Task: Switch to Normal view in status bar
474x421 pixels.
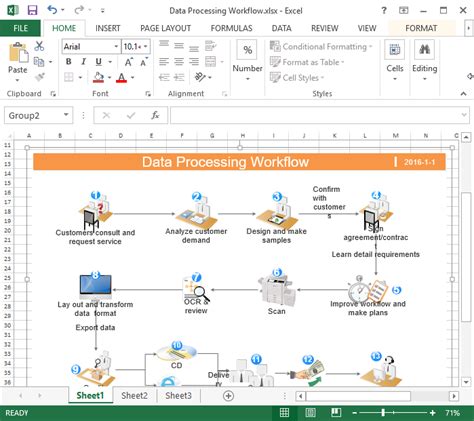Action: [x=284, y=413]
